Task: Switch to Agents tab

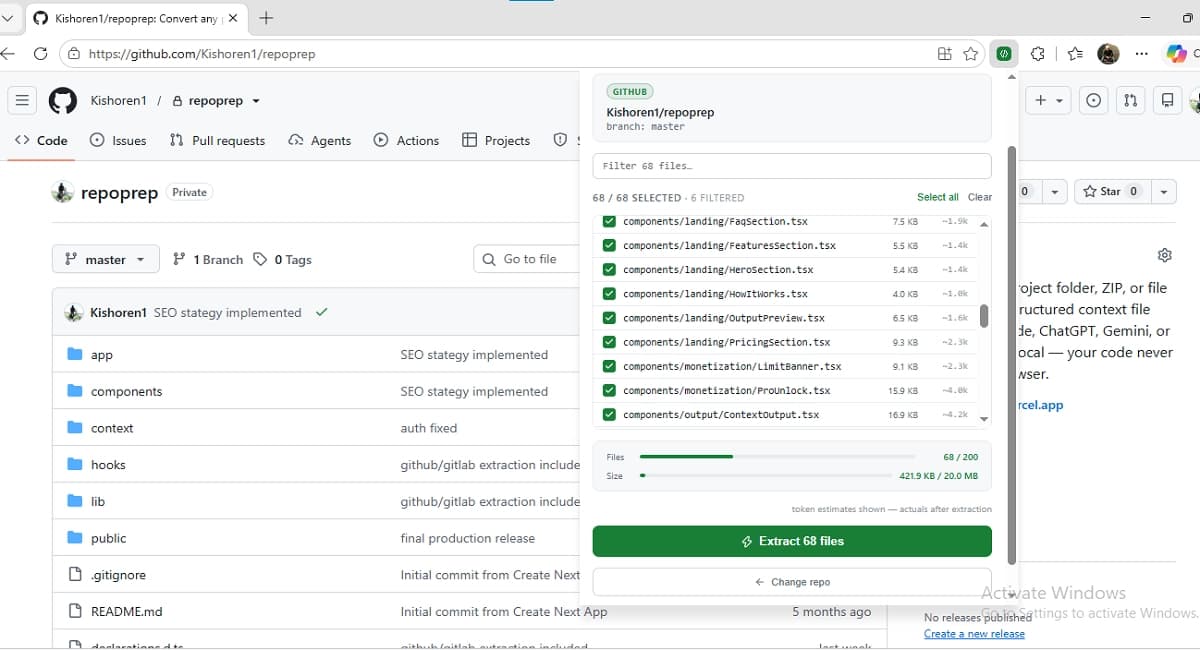Action: coord(319,140)
